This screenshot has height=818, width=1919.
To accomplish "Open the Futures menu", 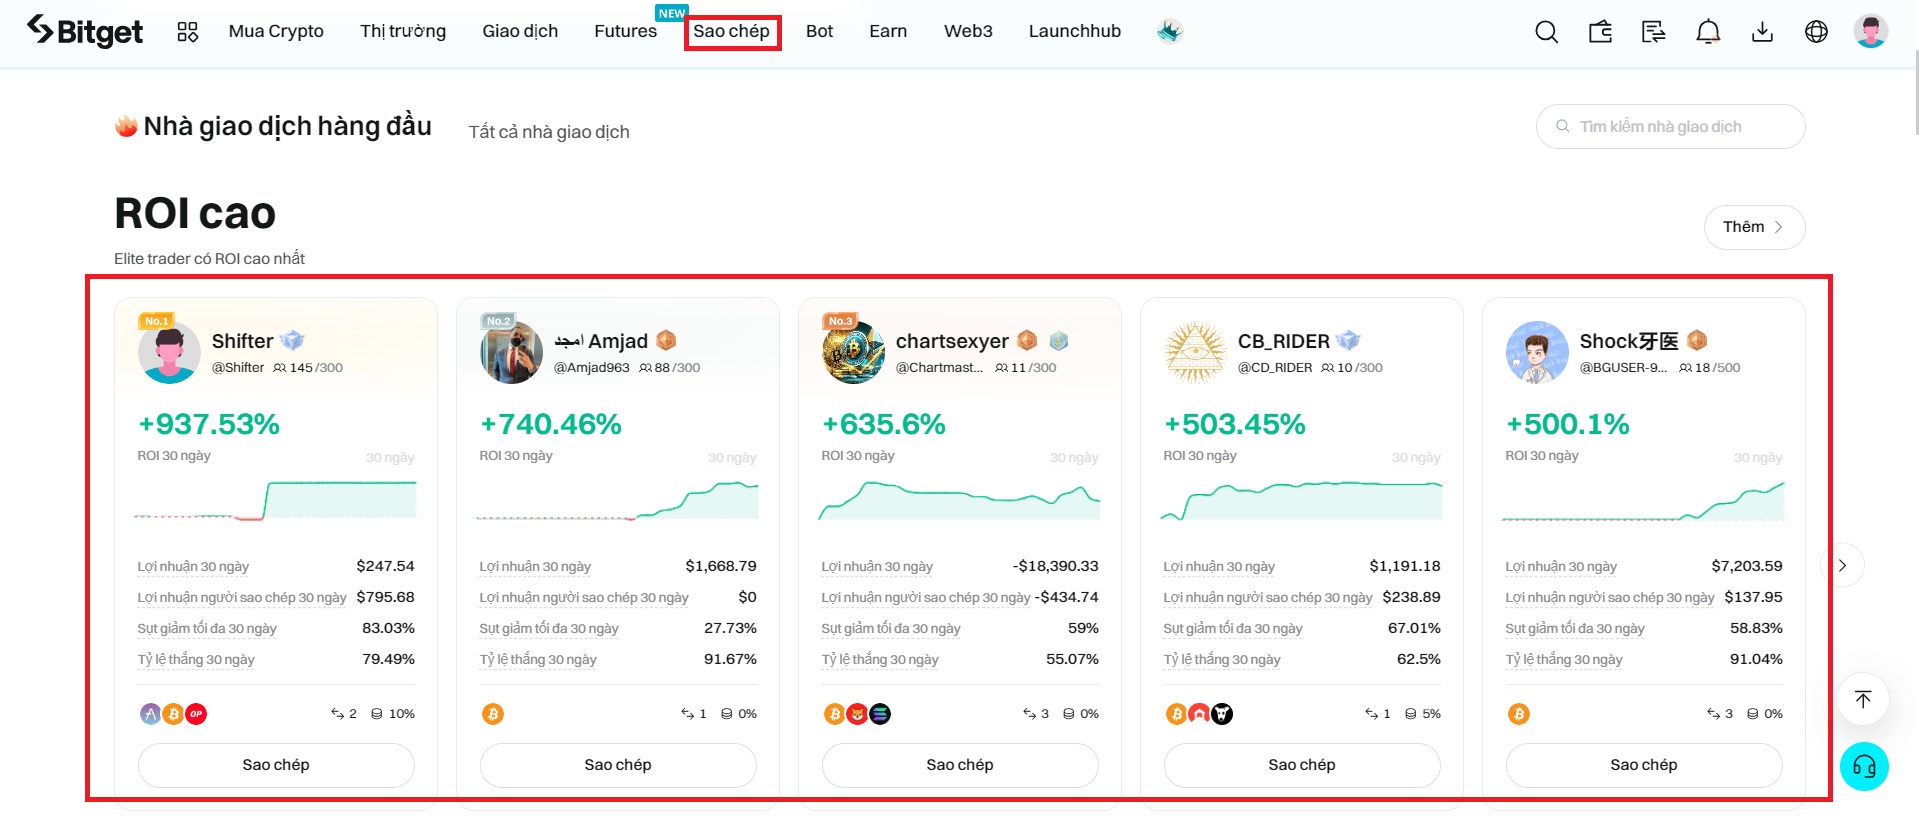I will [x=626, y=31].
